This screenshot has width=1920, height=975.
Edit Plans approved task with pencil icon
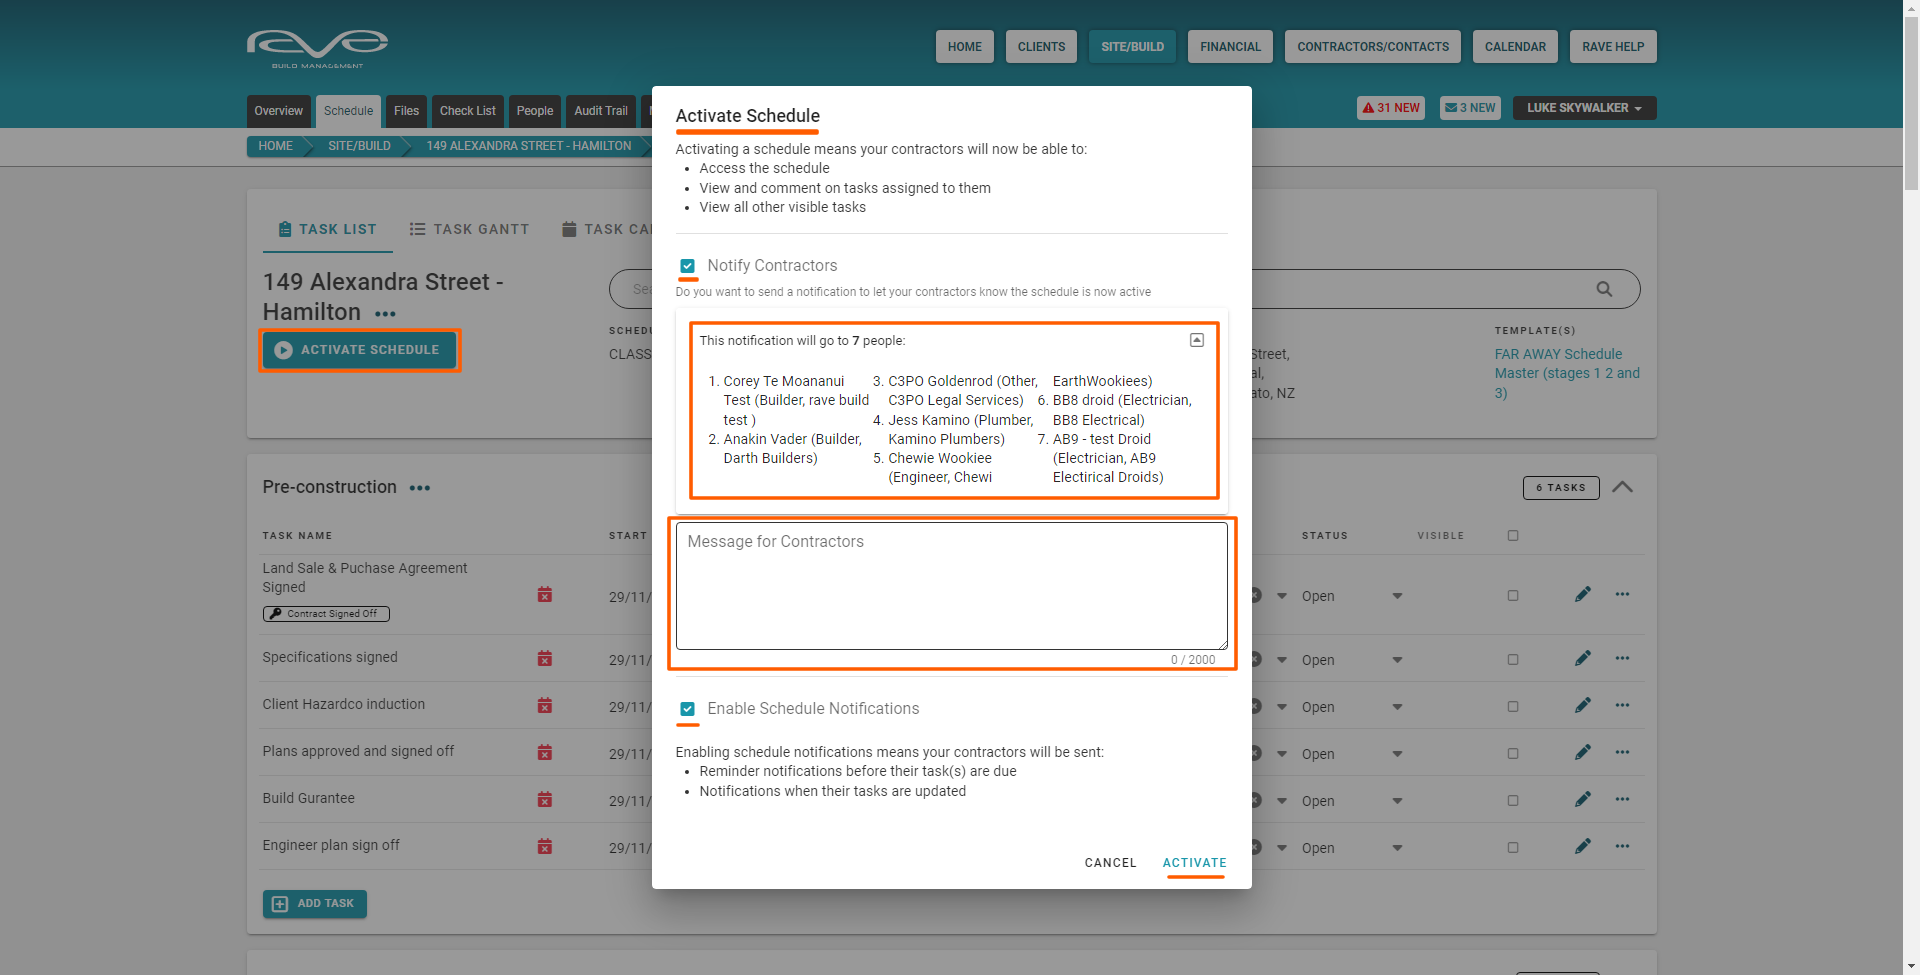(1583, 752)
